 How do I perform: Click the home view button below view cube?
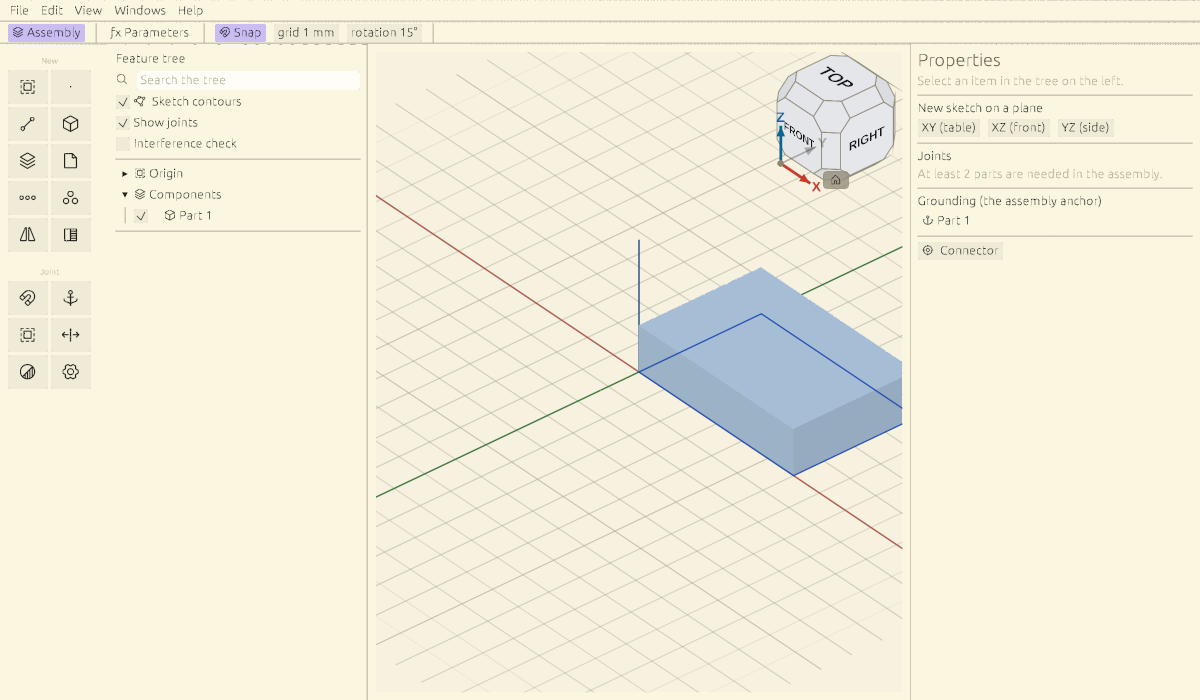point(836,180)
